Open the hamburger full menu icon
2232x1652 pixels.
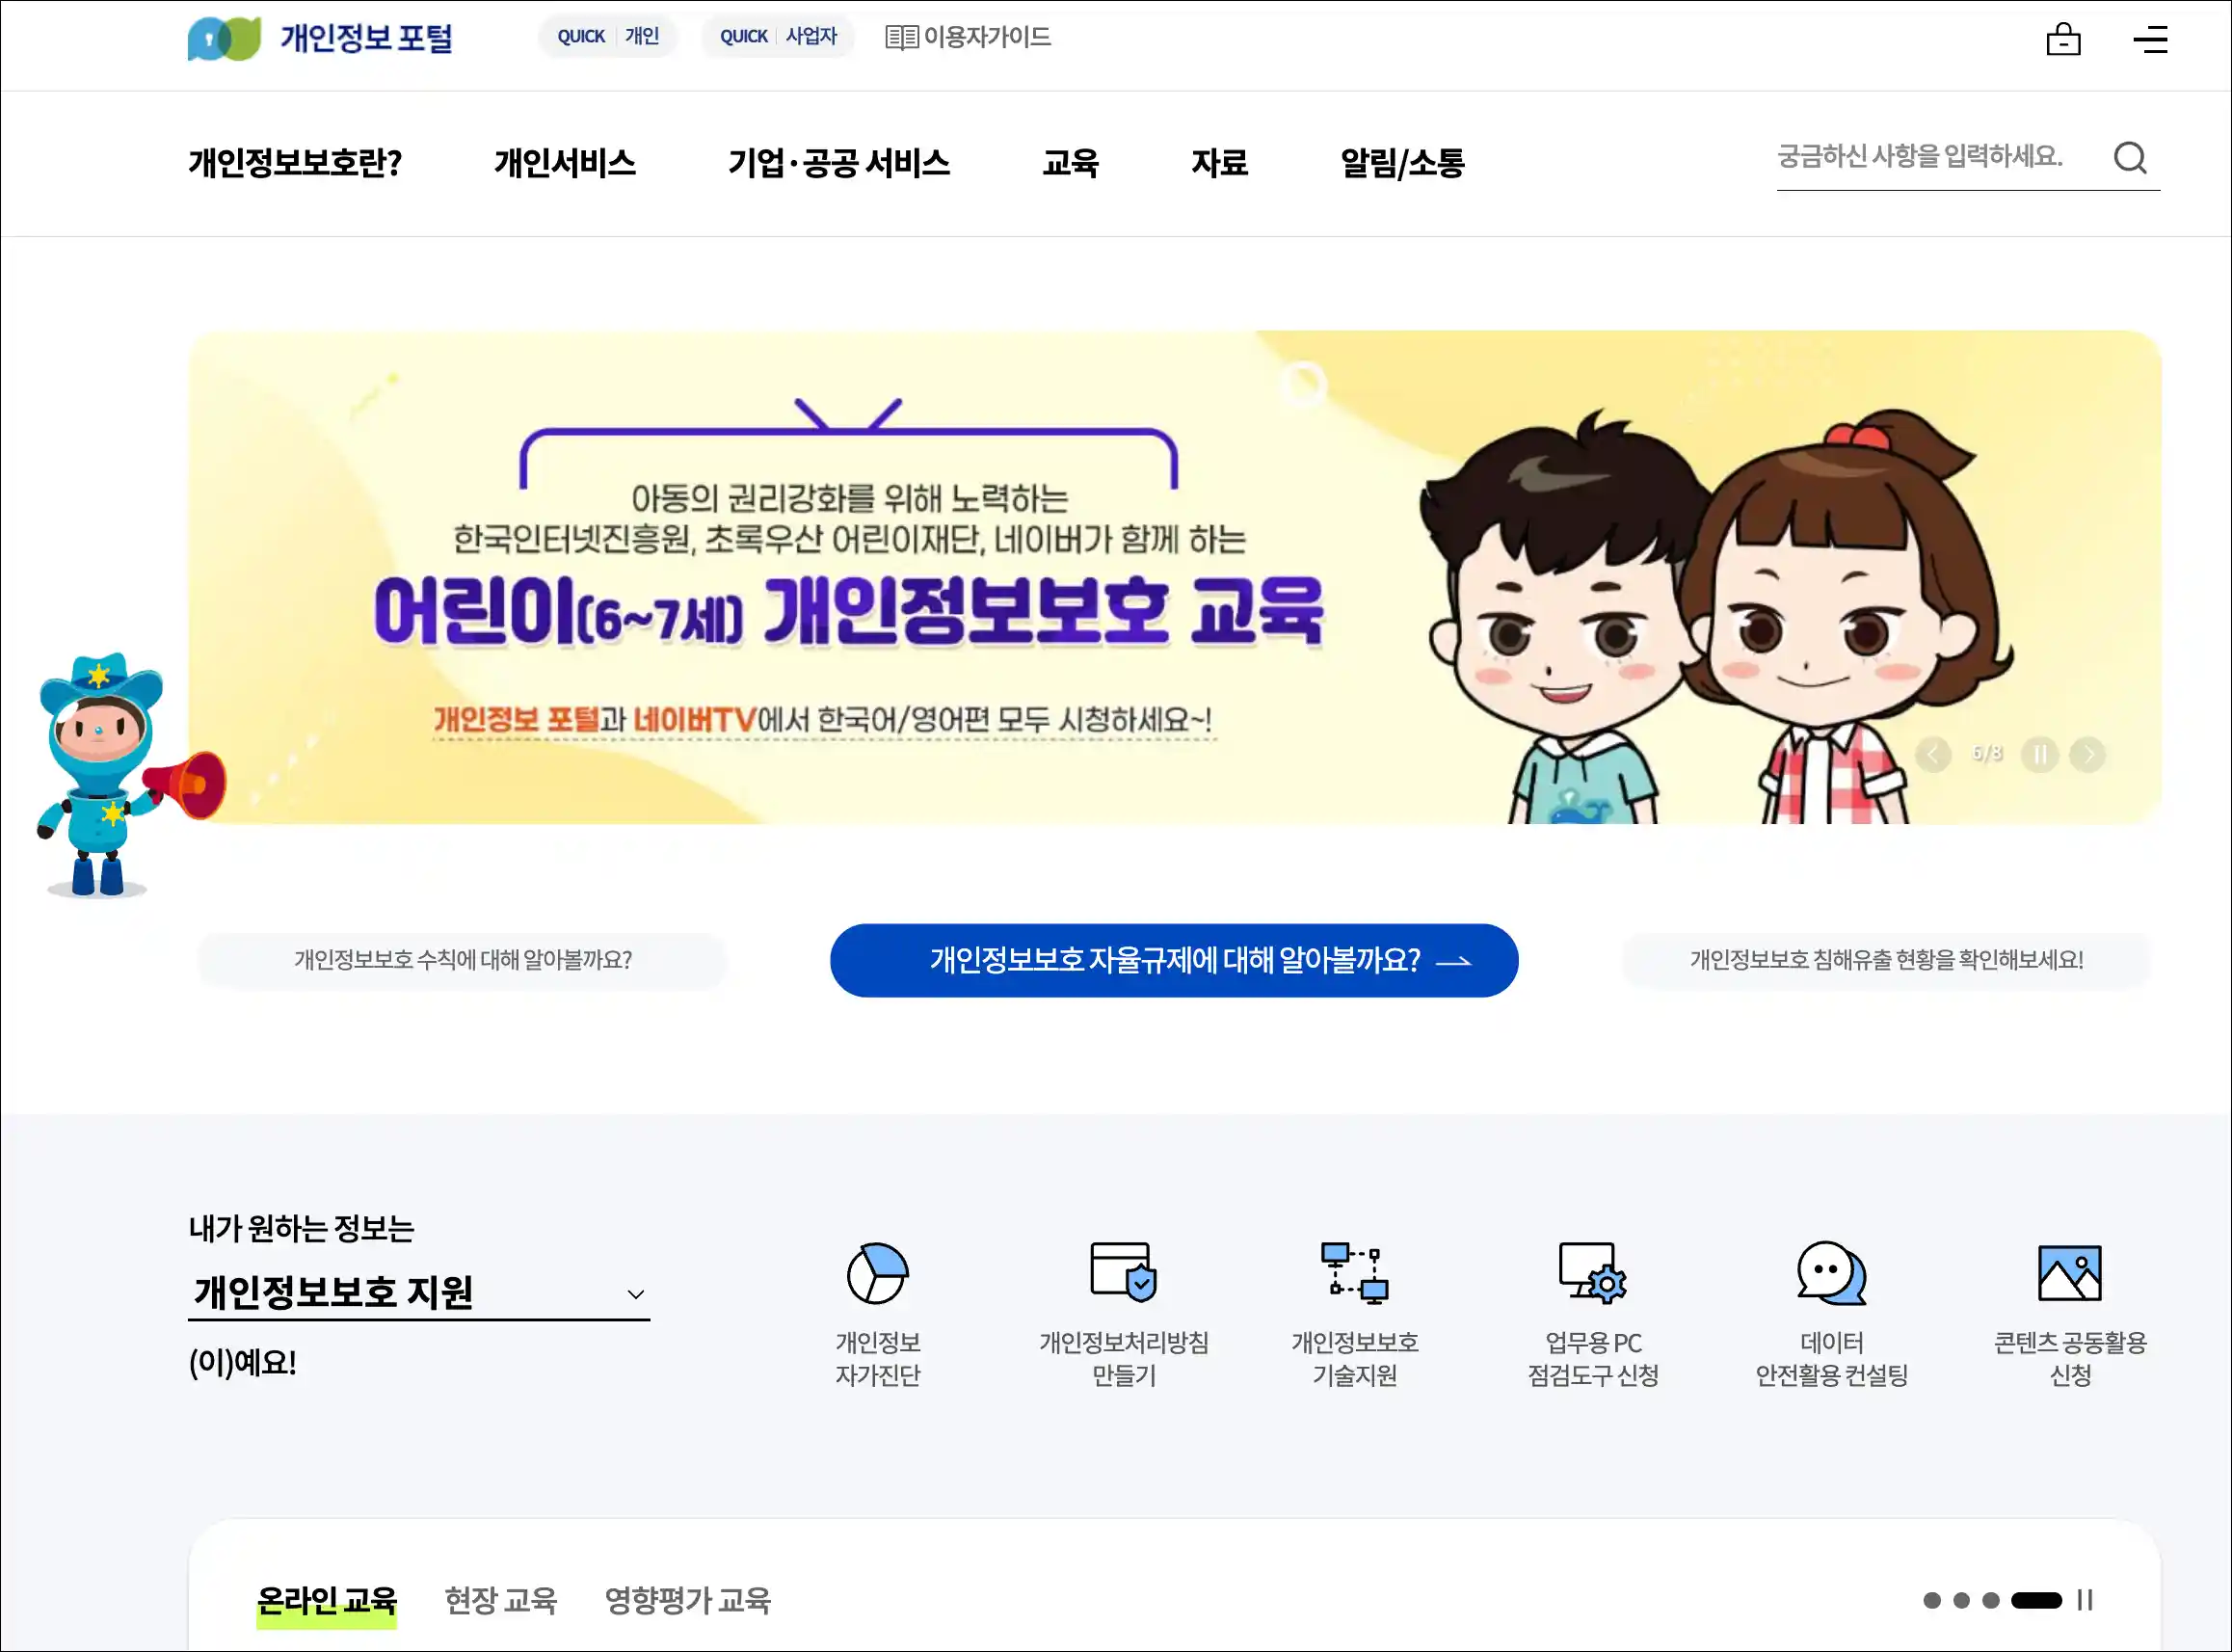(2150, 40)
